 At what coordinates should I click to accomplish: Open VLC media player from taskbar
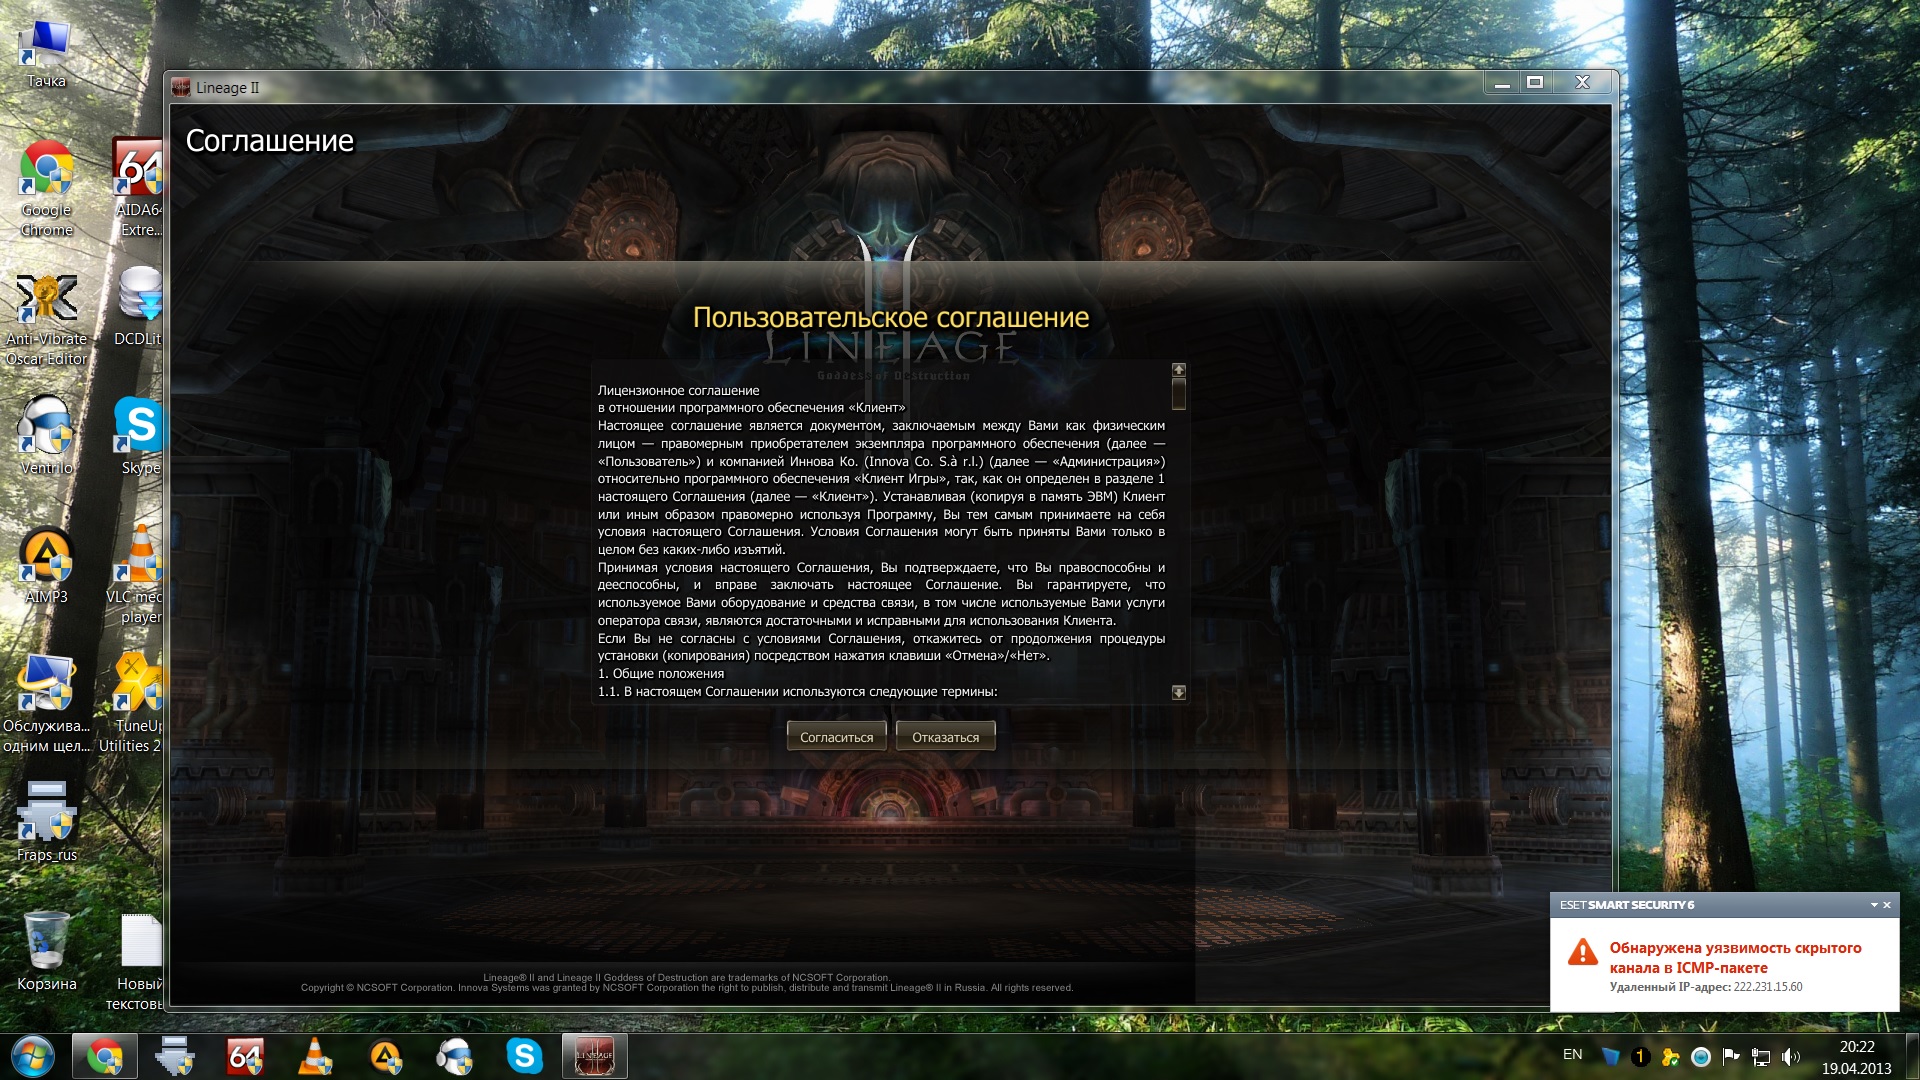tap(315, 1056)
